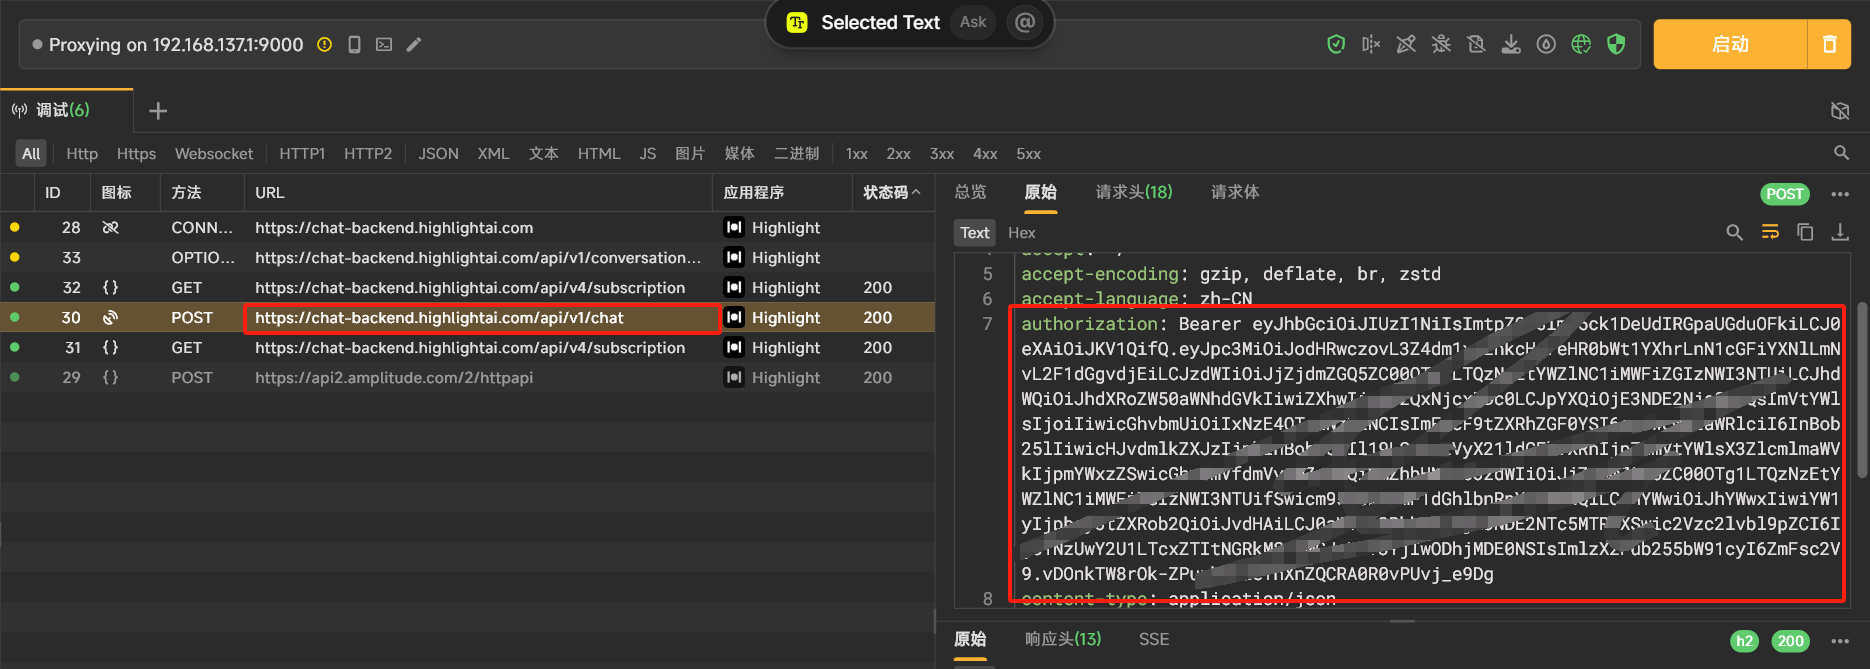Click the green globe icon in toolbar
Screen dimensions: 1870x669
pyautogui.click(x=1581, y=44)
